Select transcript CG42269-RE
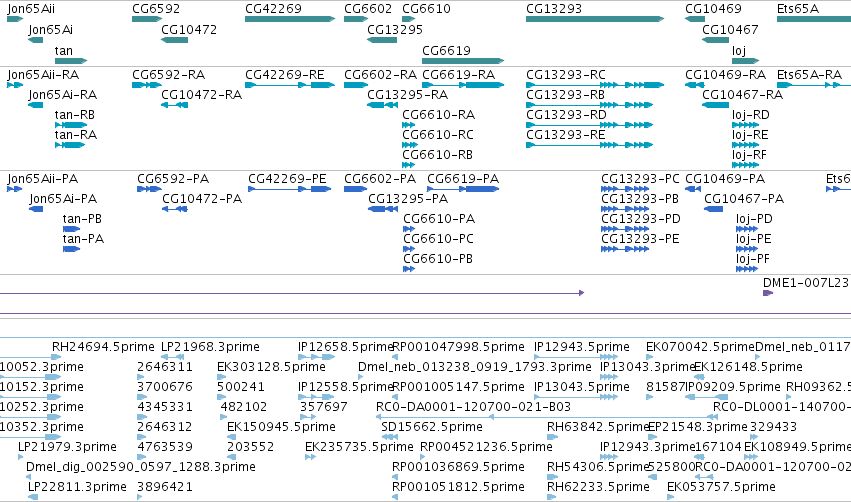The height and width of the screenshot is (502, 851). (284, 75)
